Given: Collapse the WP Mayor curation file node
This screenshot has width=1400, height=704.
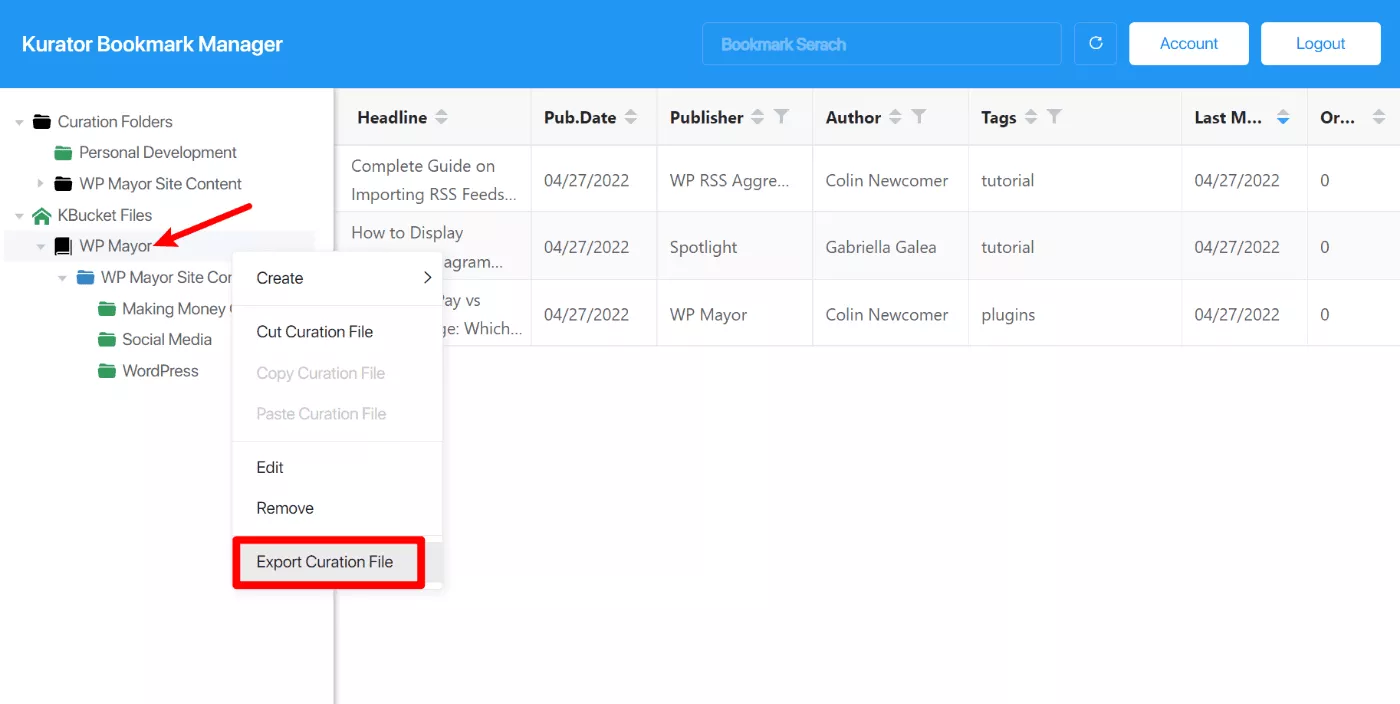Looking at the screenshot, I should [41, 246].
